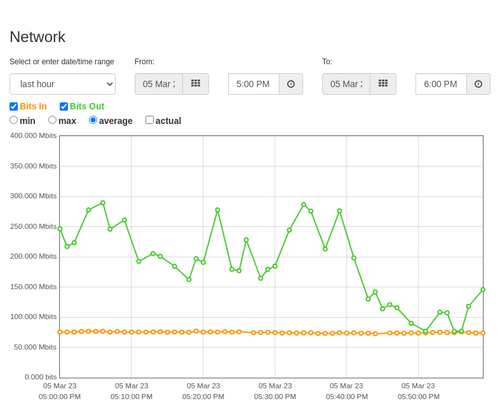The image size is (500, 403).
Task: Click the Network heading
Action: click(38, 37)
